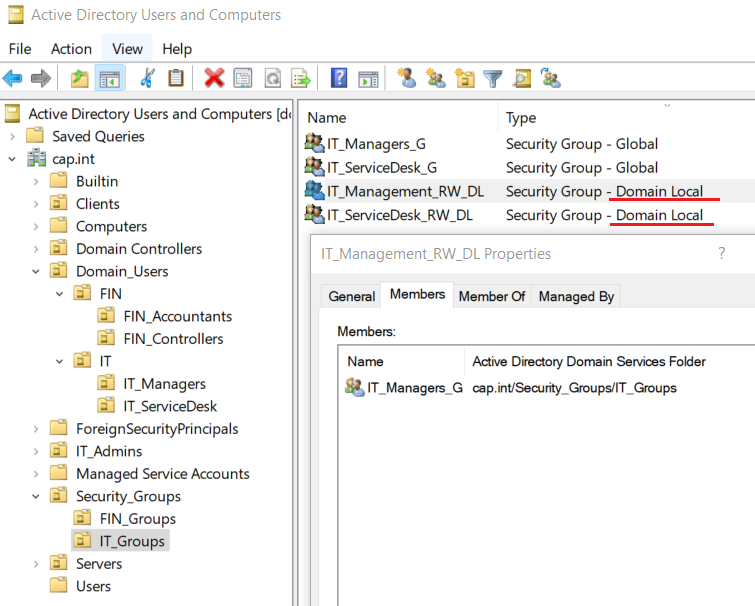Click Add to group toolbar icon

coord(550,78)
